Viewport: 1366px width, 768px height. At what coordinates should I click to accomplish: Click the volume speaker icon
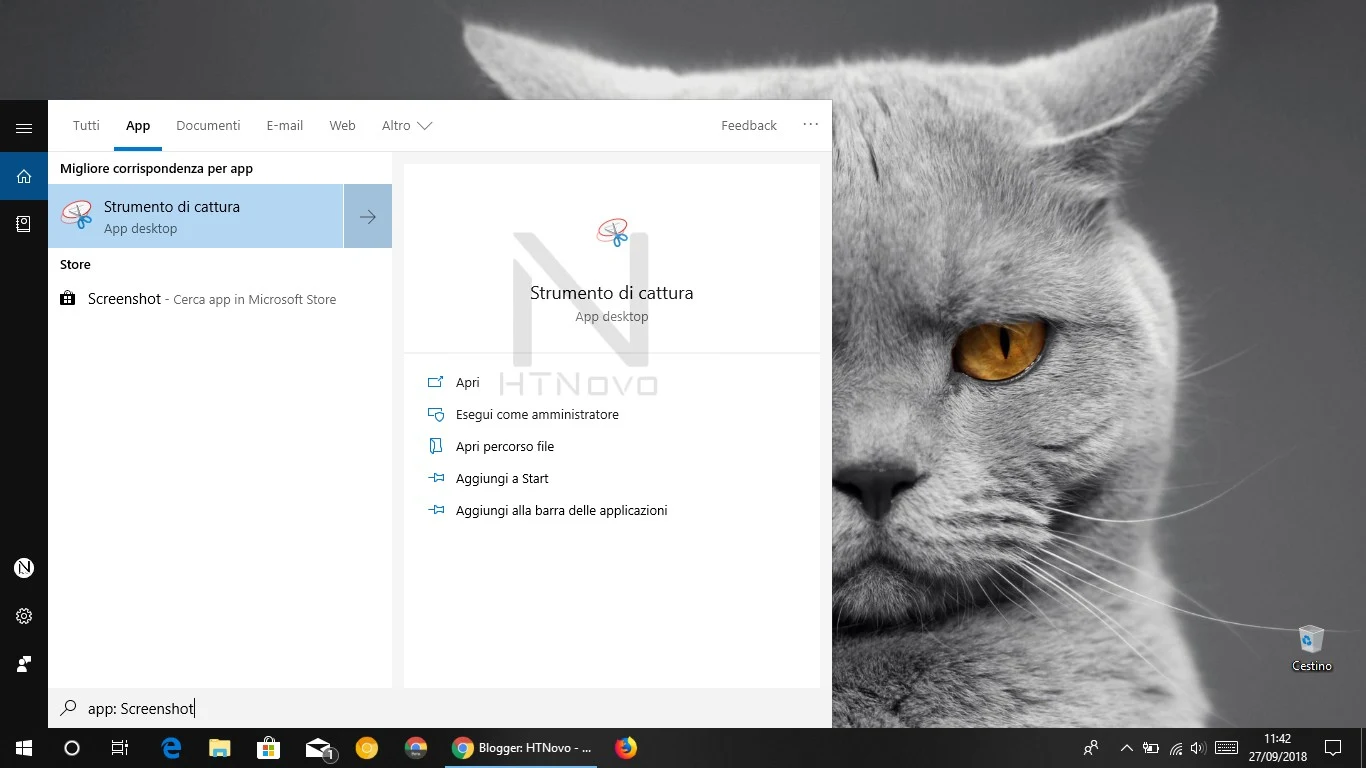(x=1198, y=748)
